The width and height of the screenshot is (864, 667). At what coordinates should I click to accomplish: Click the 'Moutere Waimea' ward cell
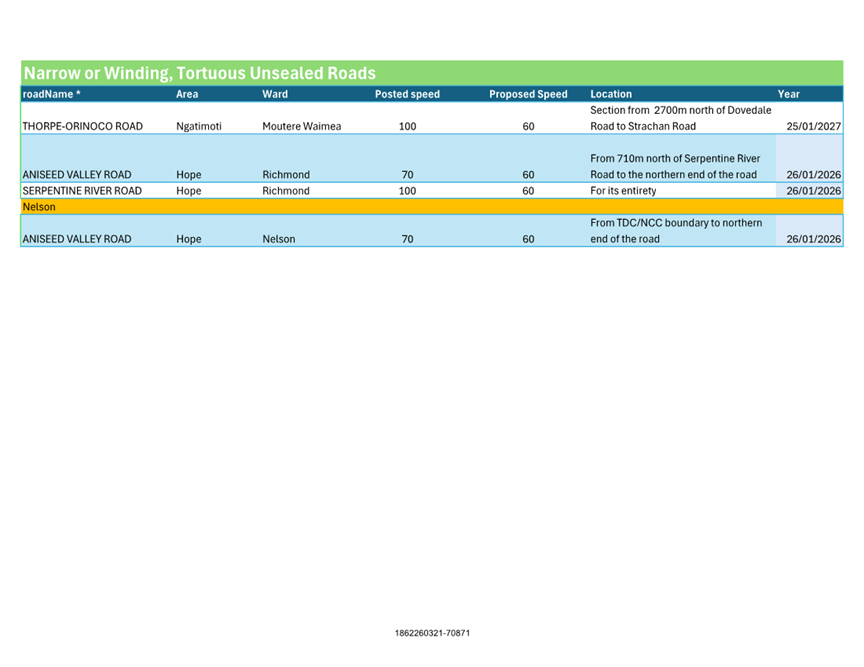(301, 126)
